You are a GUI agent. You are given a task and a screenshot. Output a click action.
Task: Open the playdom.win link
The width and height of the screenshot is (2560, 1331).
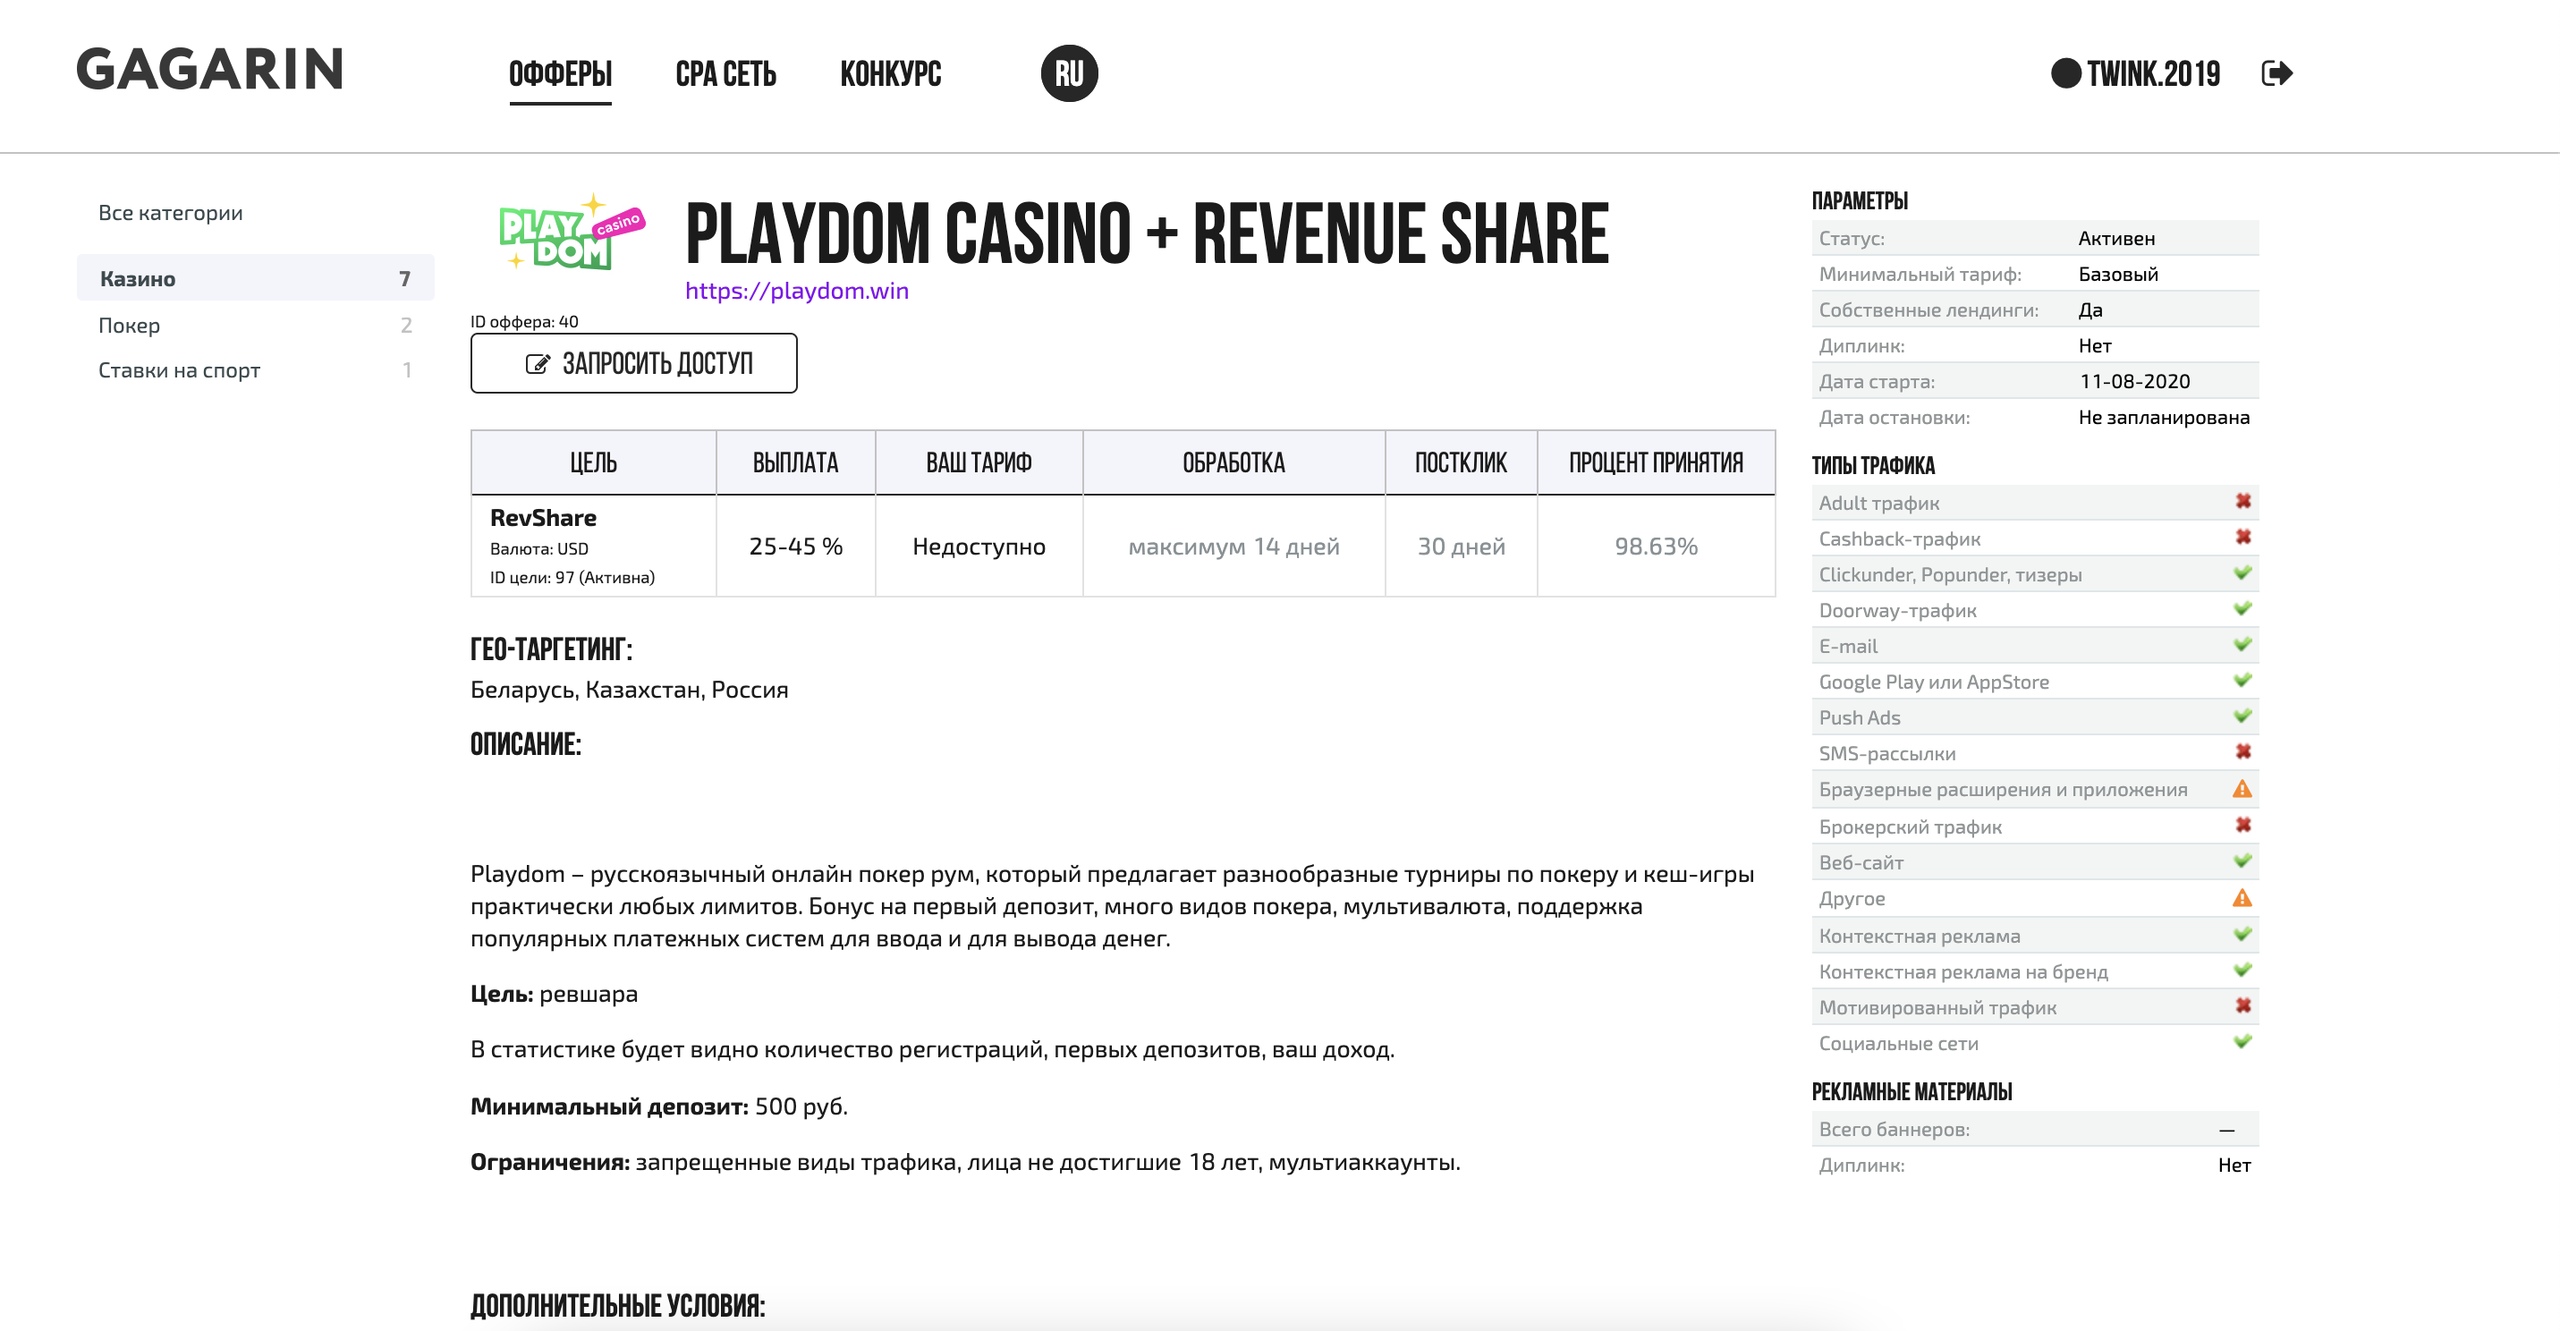(797, 291)
